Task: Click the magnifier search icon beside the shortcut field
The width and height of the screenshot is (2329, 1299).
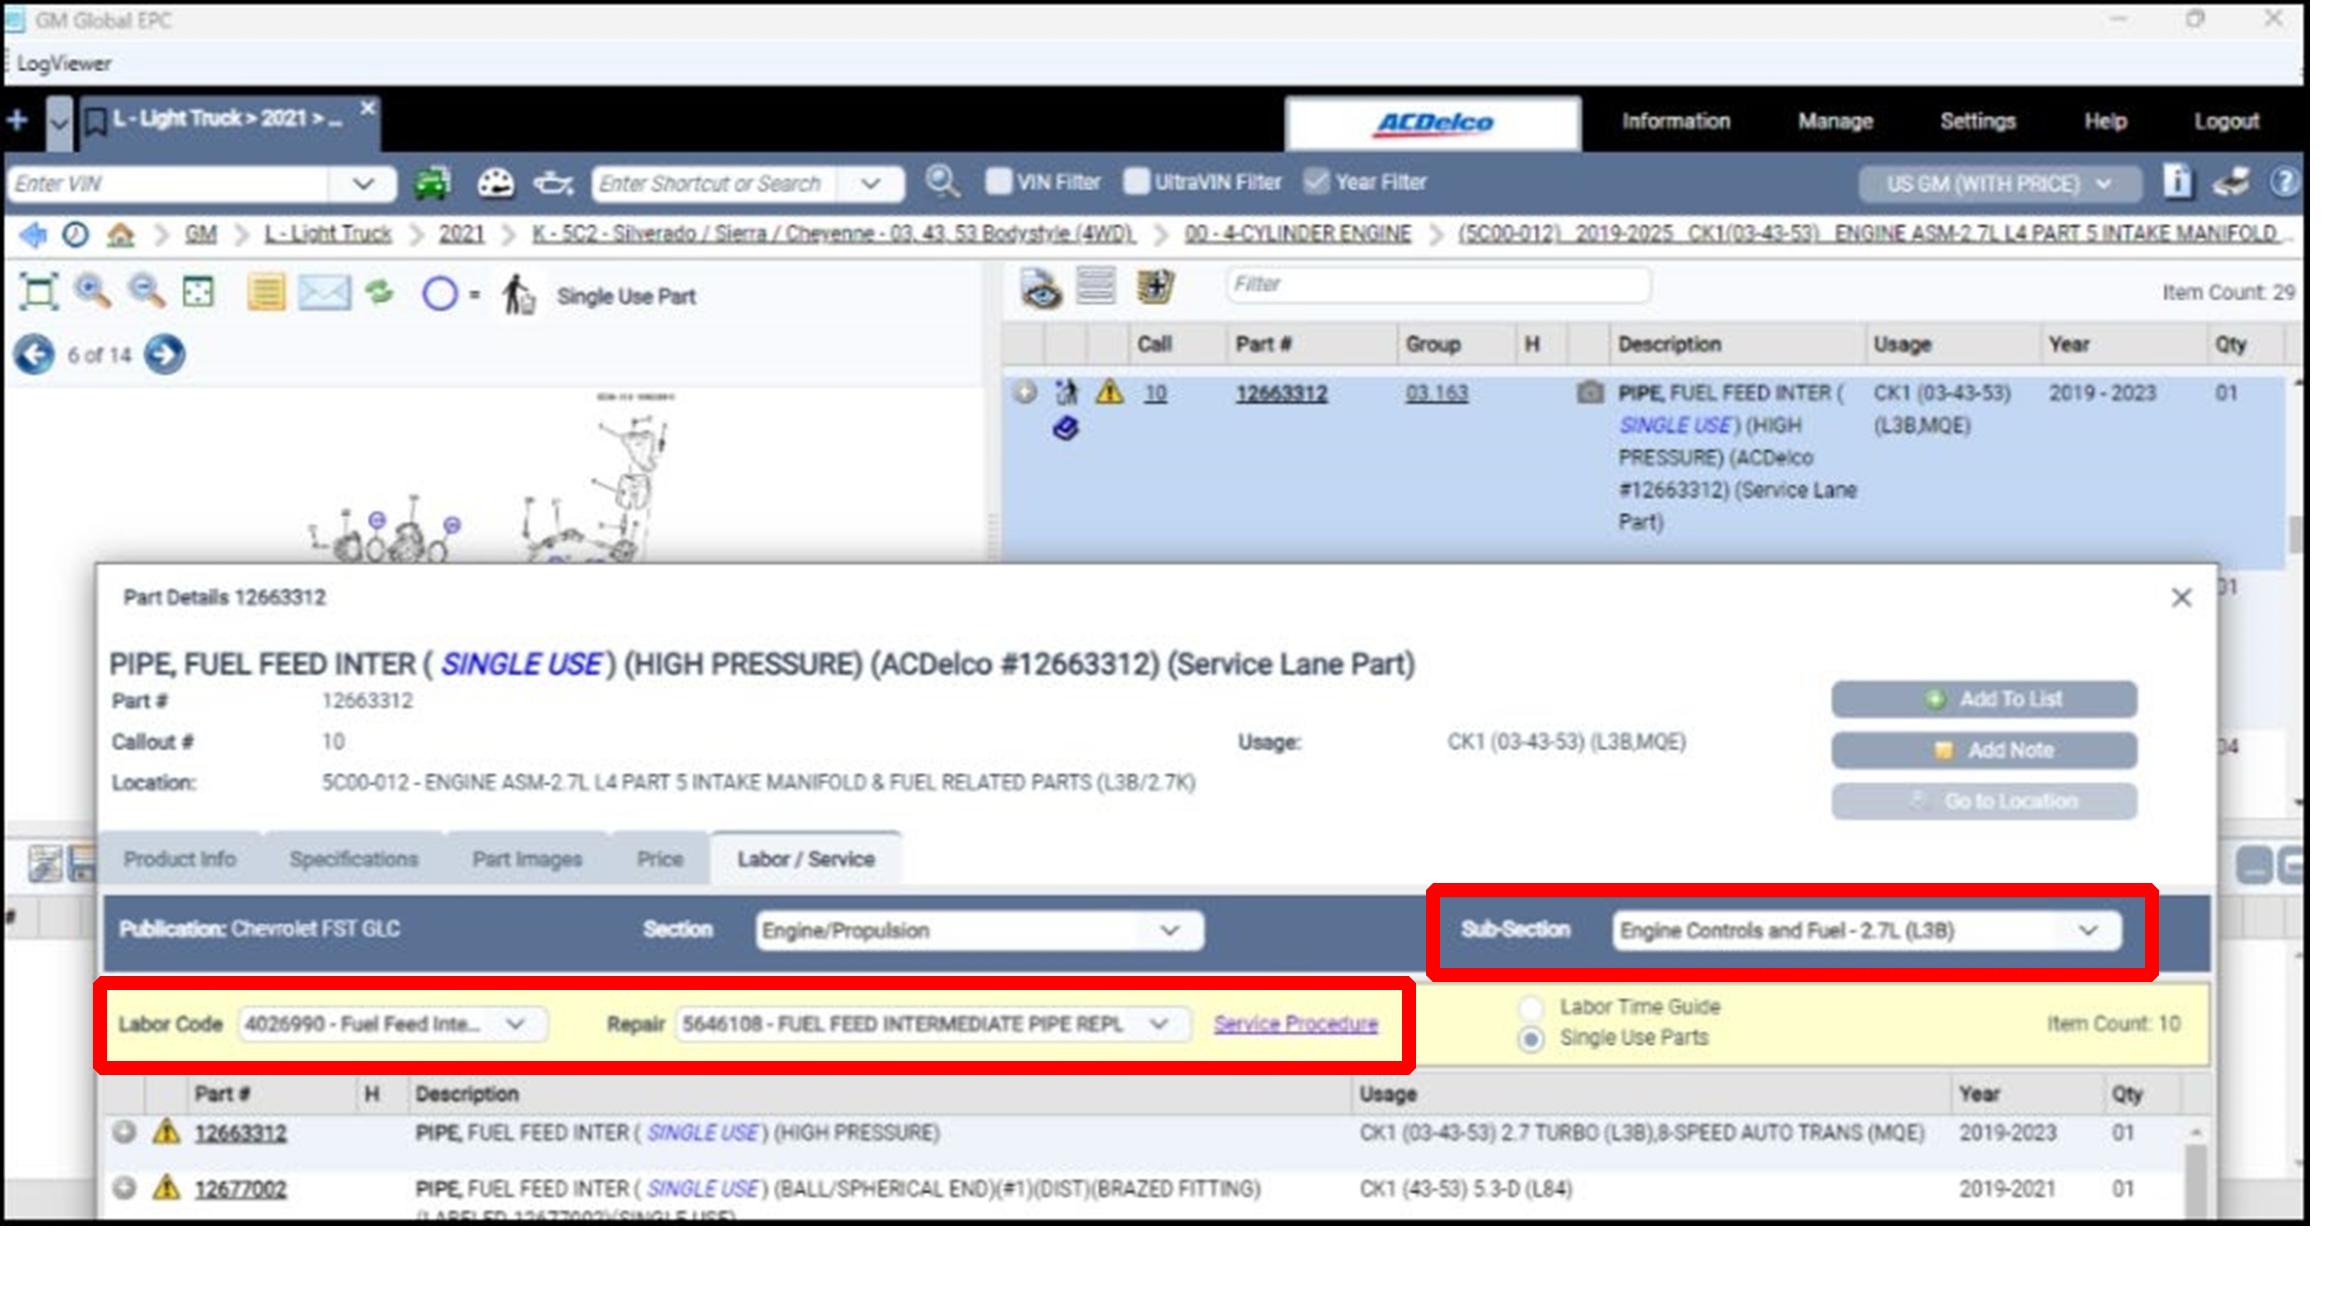Action: 941,182
